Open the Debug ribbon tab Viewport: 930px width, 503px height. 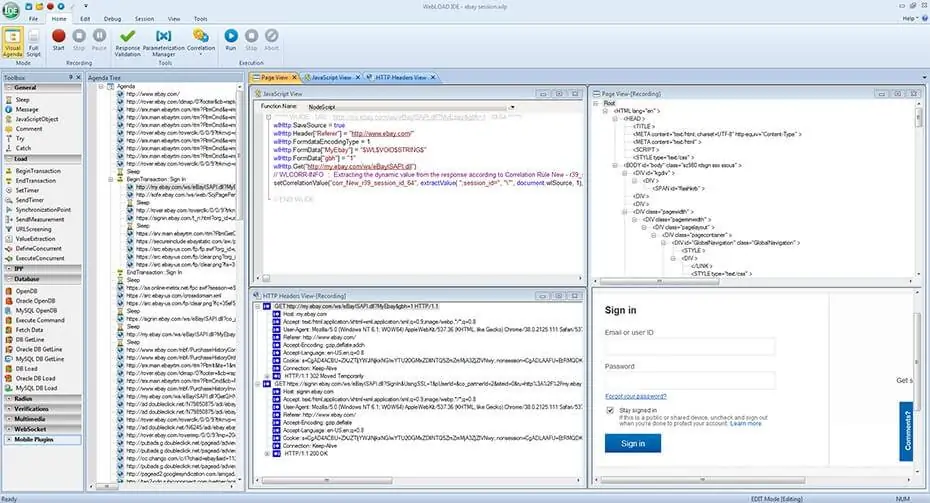pos(112,19)
